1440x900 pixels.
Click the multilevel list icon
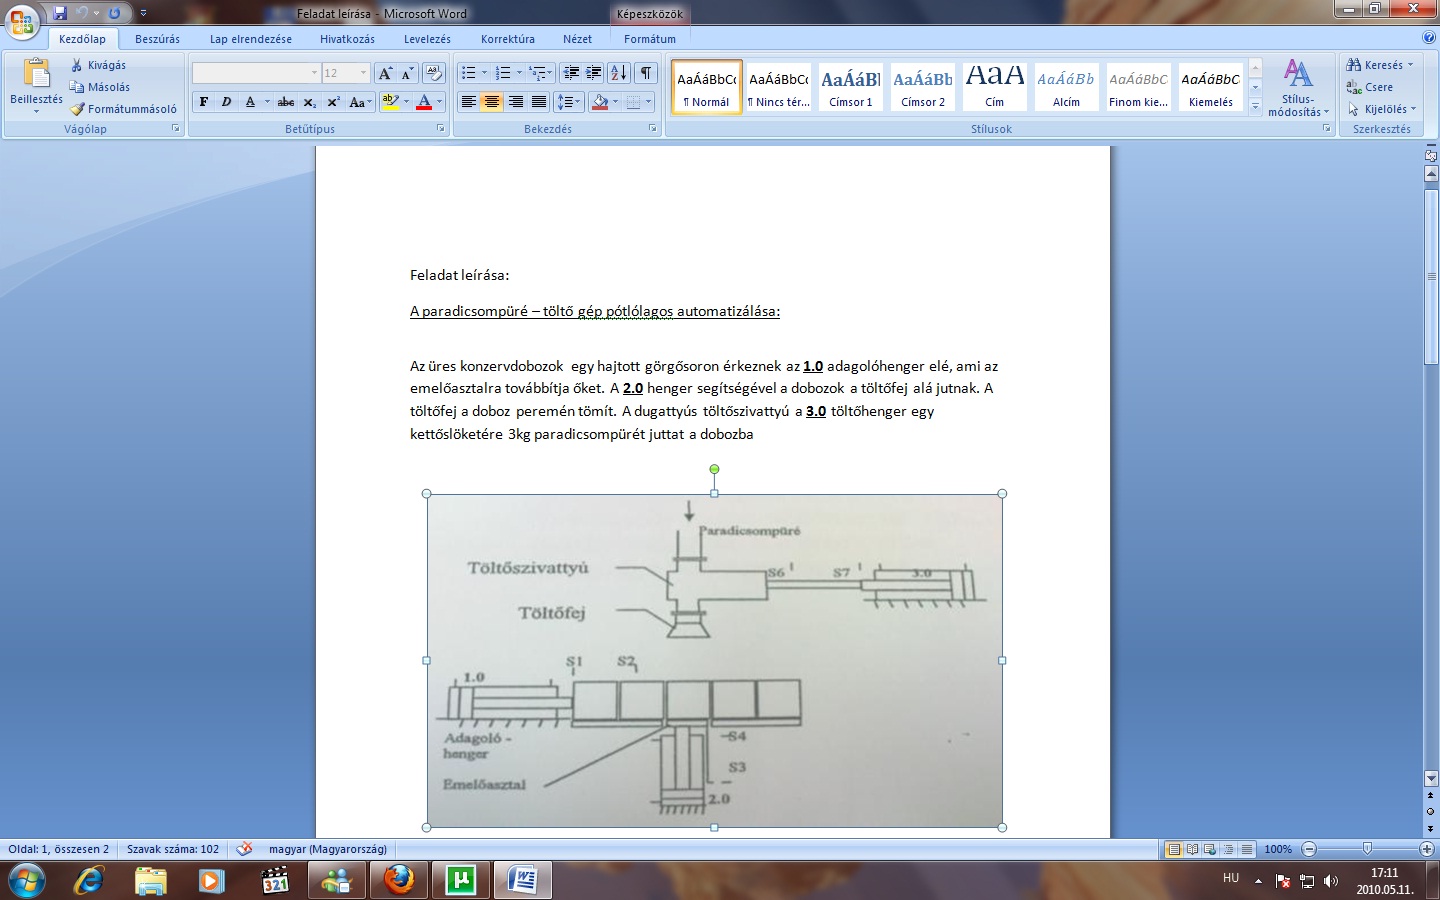point(537,73)
